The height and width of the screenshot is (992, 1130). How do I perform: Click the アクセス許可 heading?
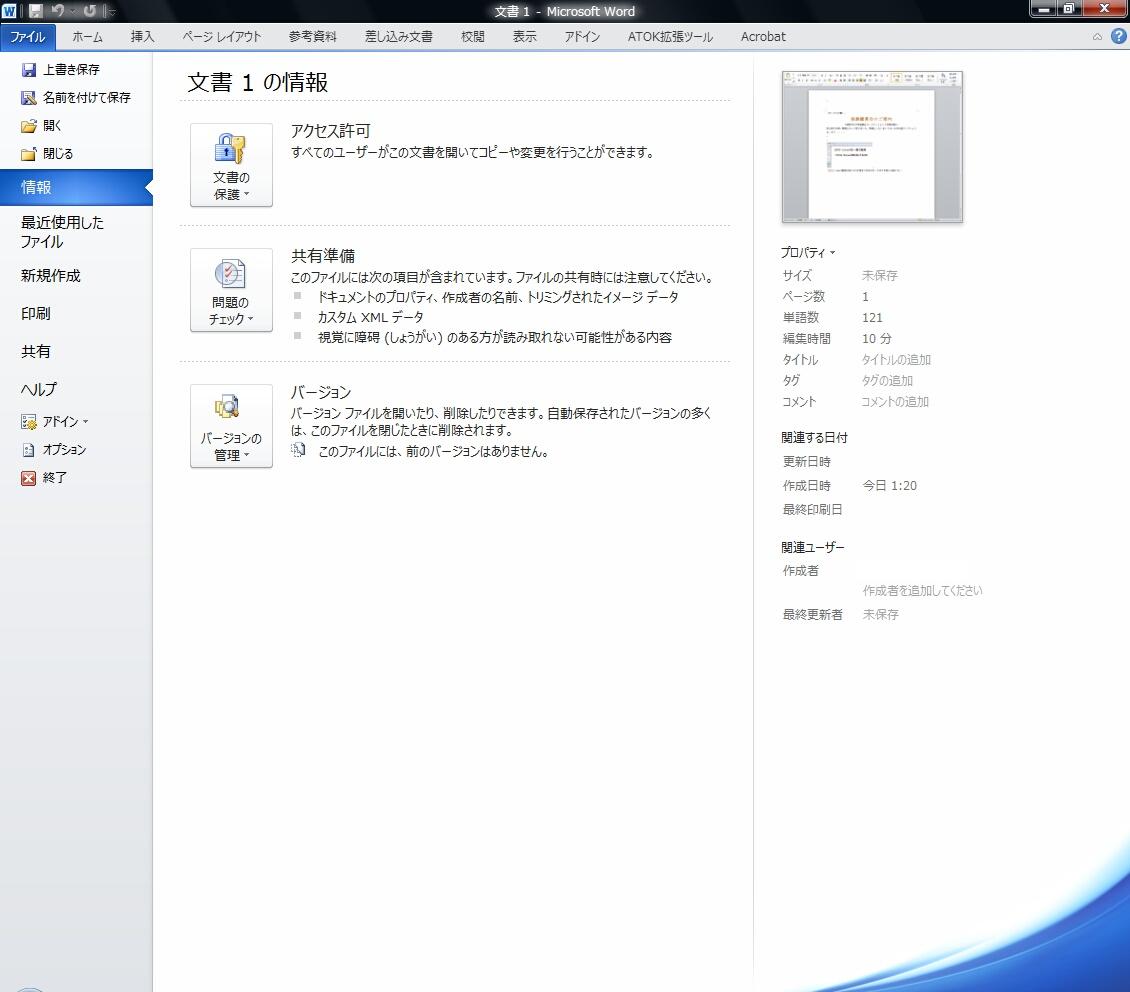click(330, 131)
